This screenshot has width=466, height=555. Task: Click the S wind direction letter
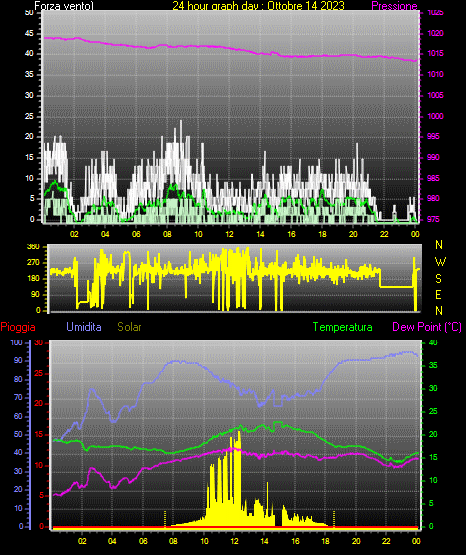[438, 279]
